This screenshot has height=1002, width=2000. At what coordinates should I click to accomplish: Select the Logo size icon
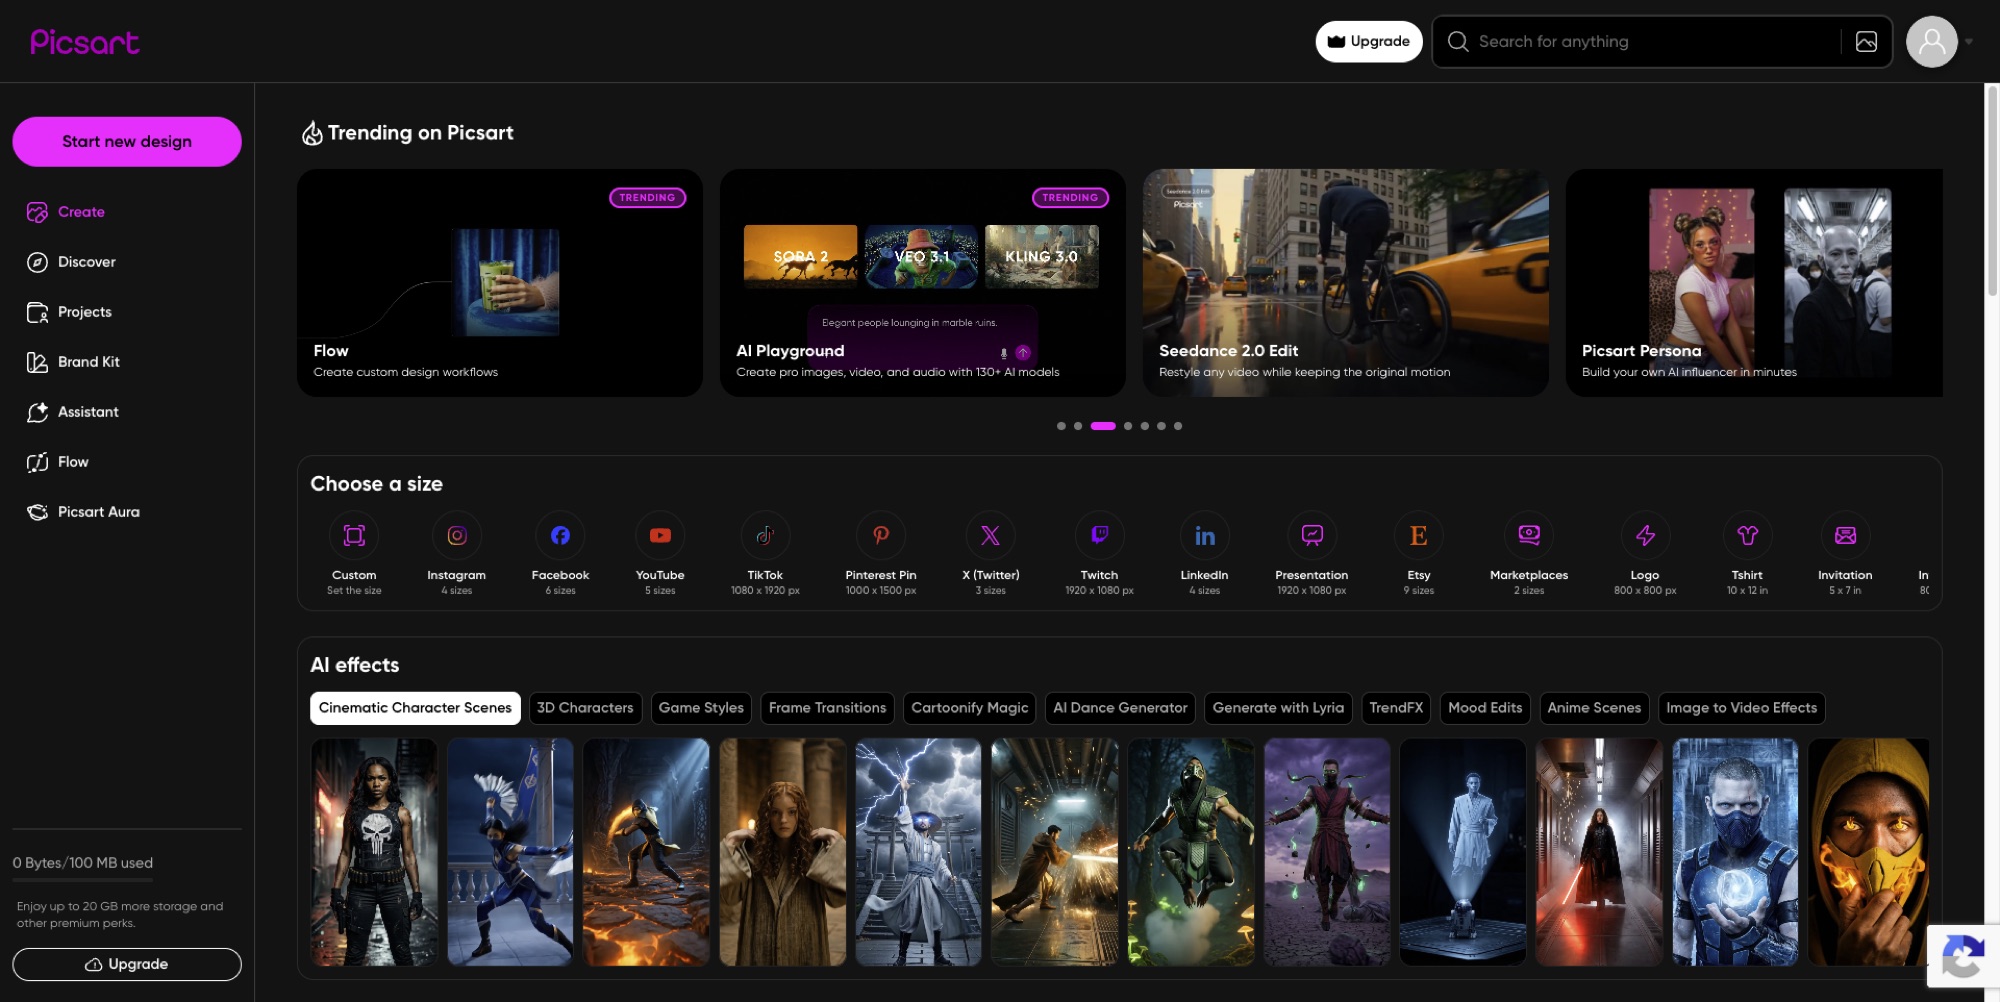(x=1645, y=535)
